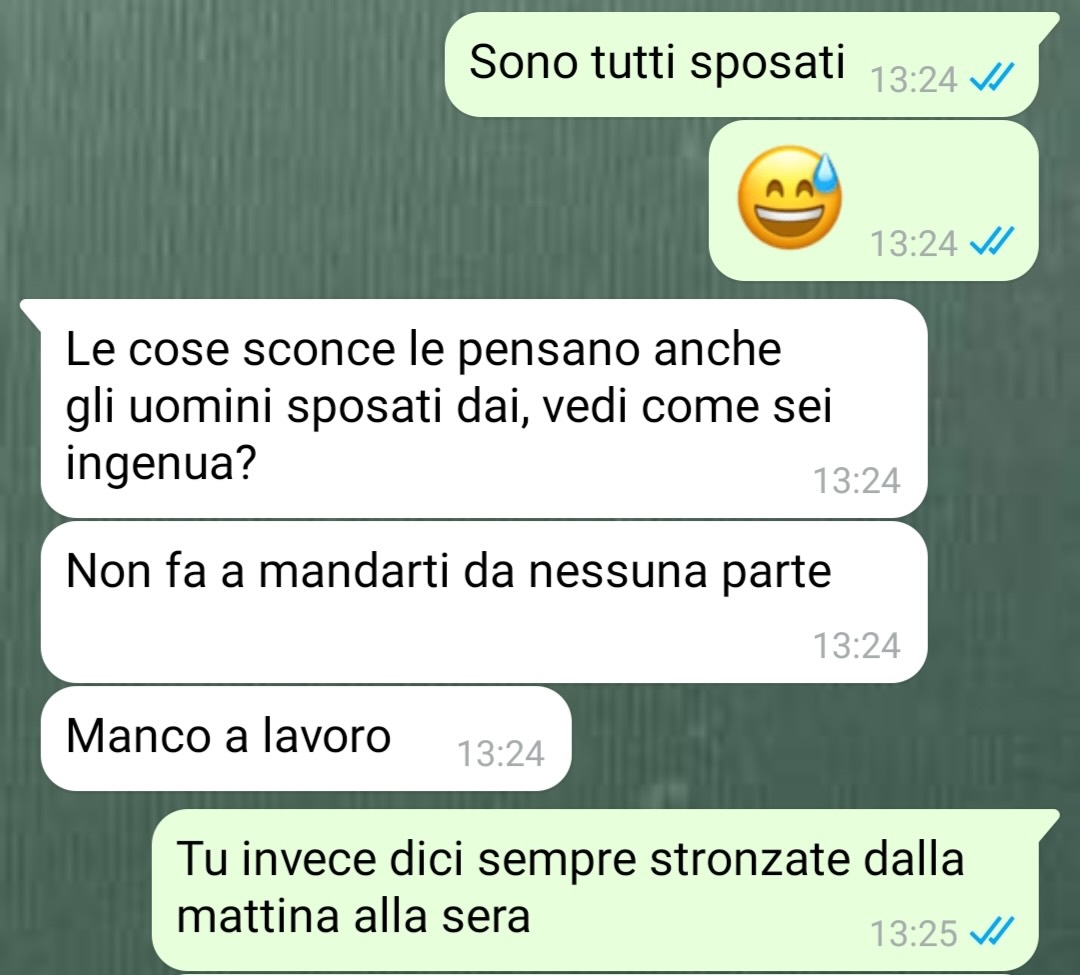The width and height of the screenshot is (1080, 975).
Task: Tap empty chat wallpaper left of the emoji bubble
Action: (358, 200)
